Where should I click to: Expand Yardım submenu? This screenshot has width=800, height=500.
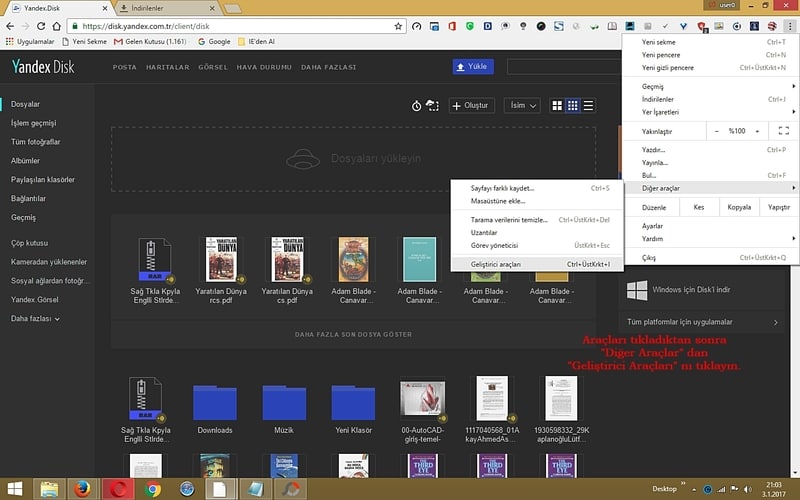710,238
